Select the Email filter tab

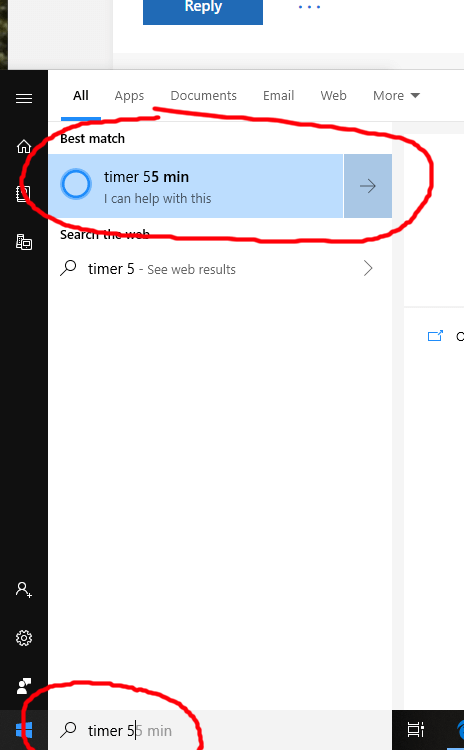coord(278,96)
